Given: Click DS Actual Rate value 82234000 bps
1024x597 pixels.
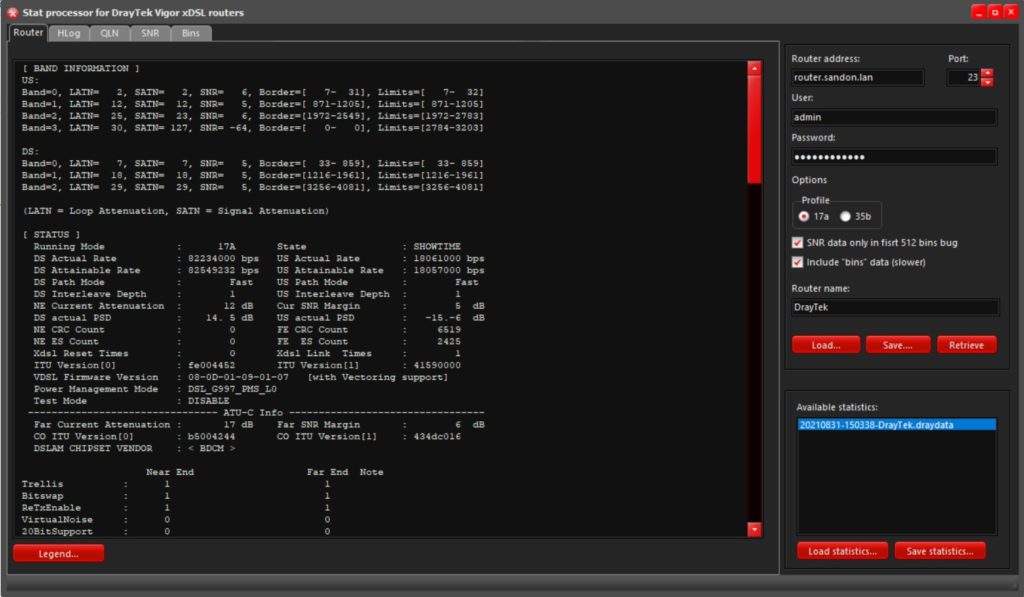Looking at the screenshot, I should [223, 258].
